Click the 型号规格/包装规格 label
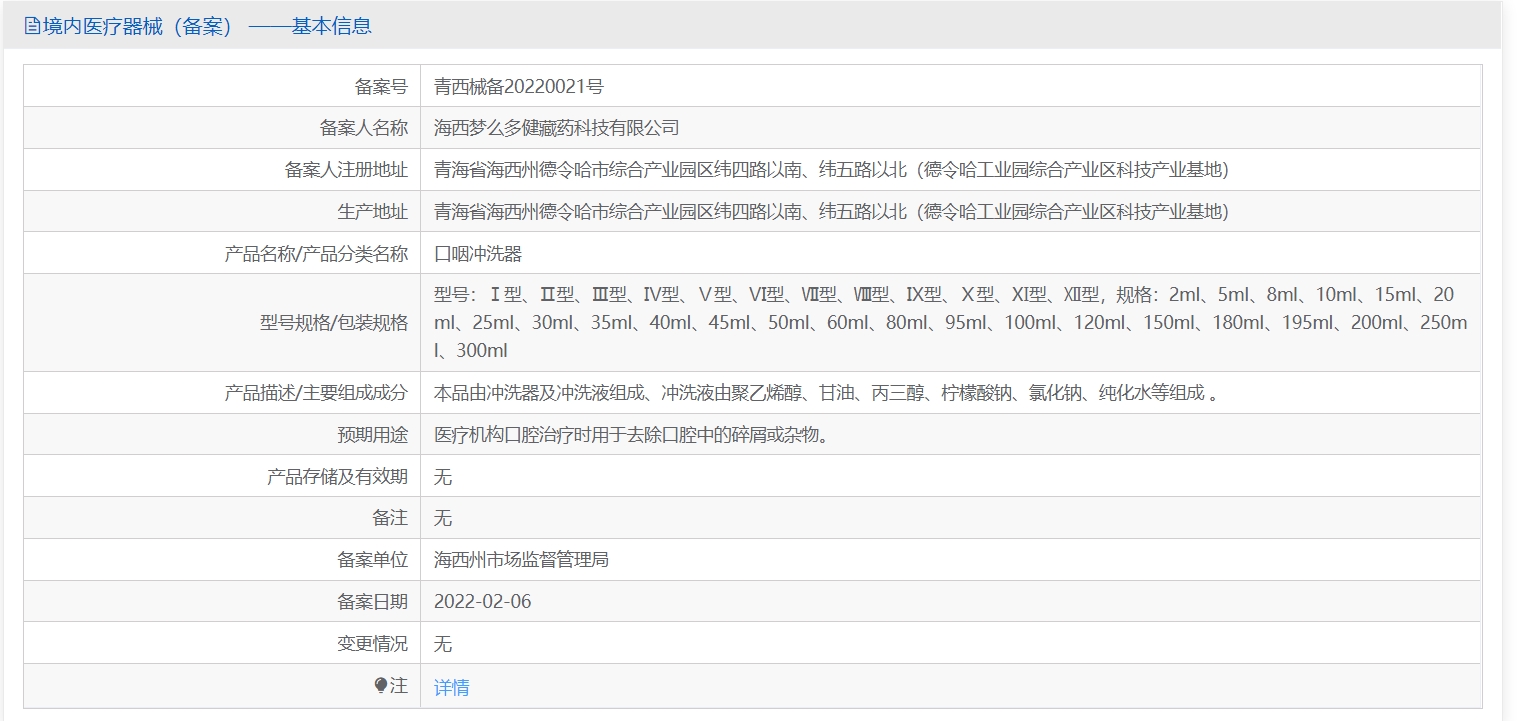Viewport: 1521px width, 721px height. coord(334,323)
